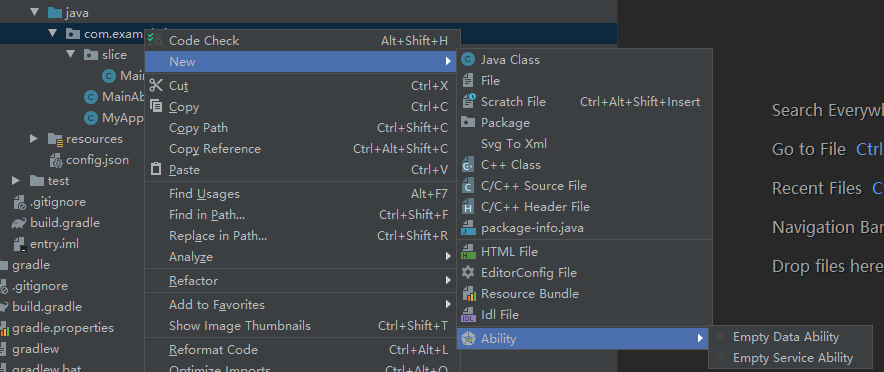
Task: Click the Paste clipboard icon
Action: tap(156, 170)
